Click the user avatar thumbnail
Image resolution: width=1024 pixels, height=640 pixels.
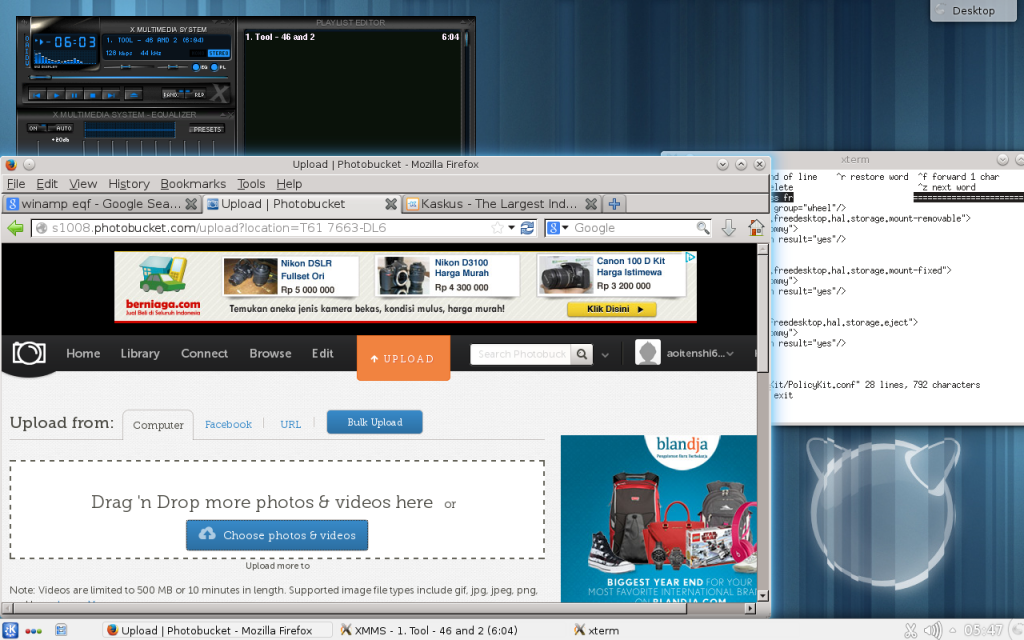(x=648, y=353)
